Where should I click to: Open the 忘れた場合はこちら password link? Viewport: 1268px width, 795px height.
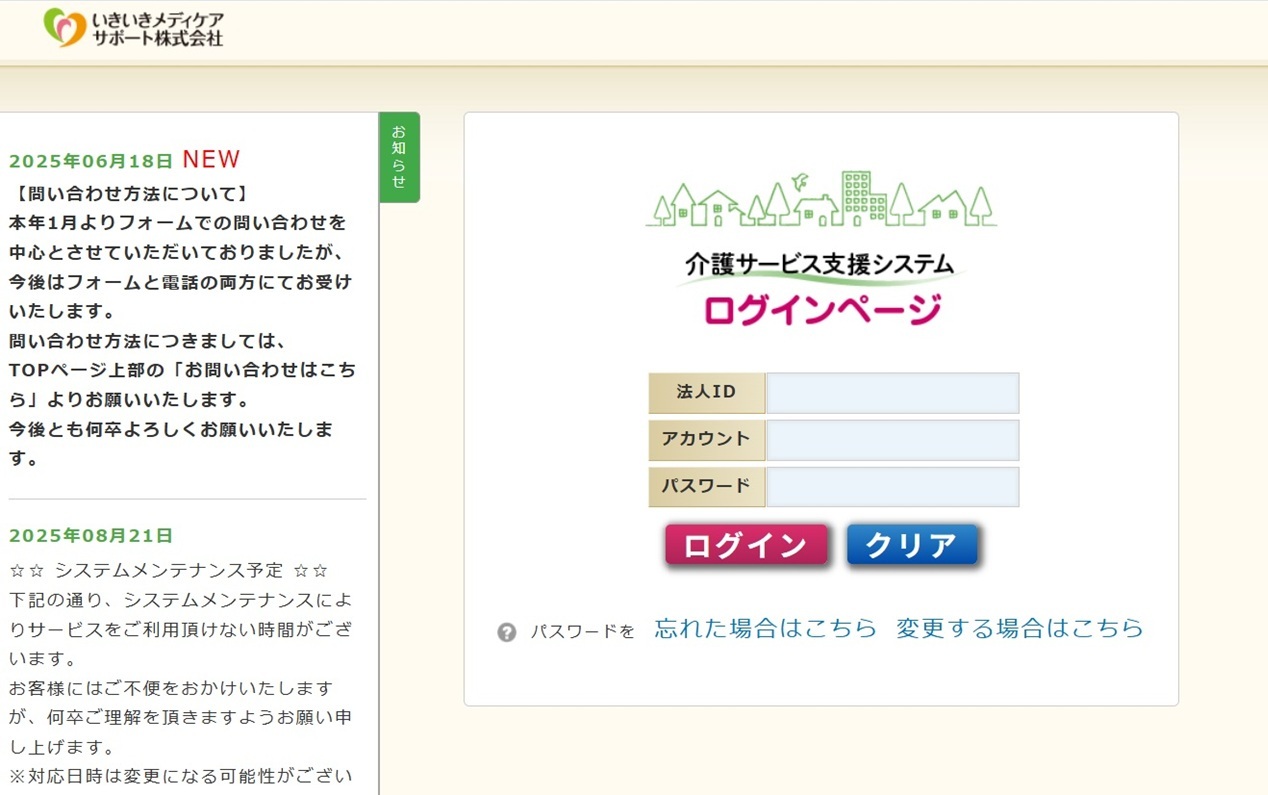click(x=765, y=628)
